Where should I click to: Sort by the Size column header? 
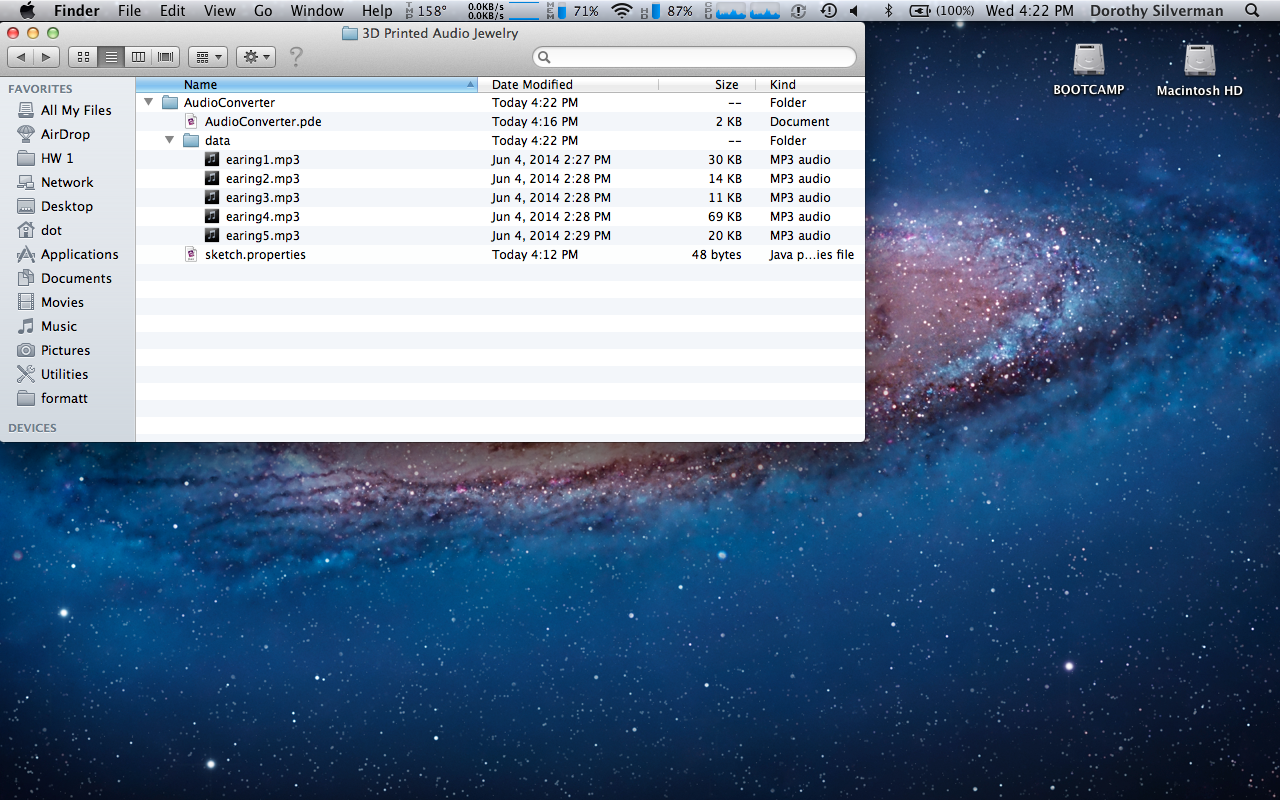coord(707,85)
